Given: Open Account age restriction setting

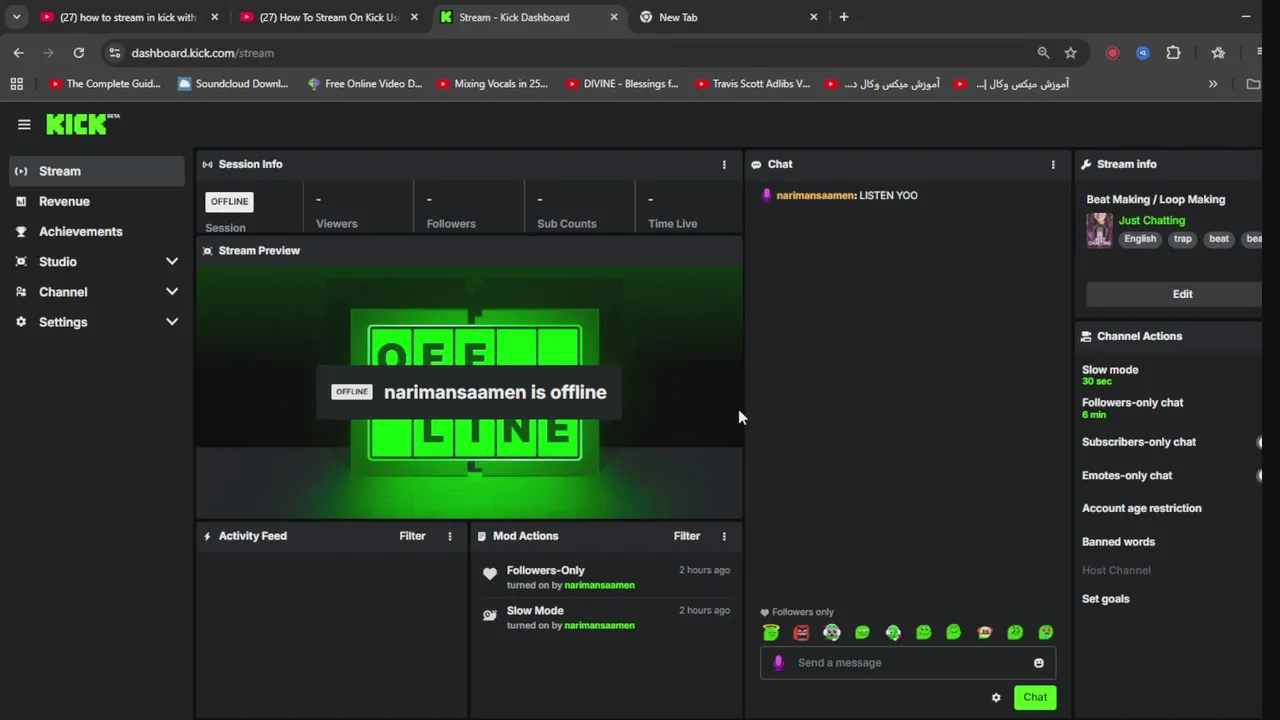Looking at the screenshot, I should 1142,508.
